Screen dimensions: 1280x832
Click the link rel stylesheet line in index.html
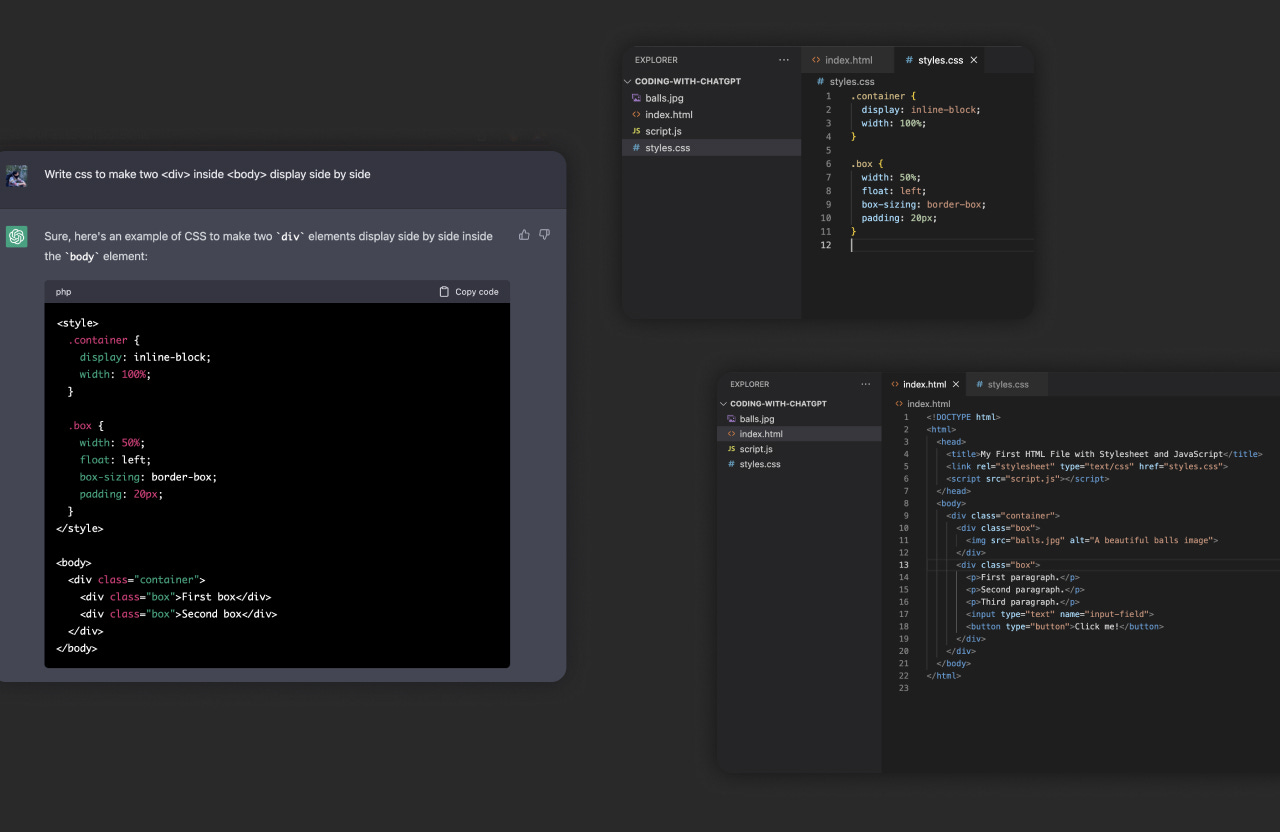pos(1087,466)
